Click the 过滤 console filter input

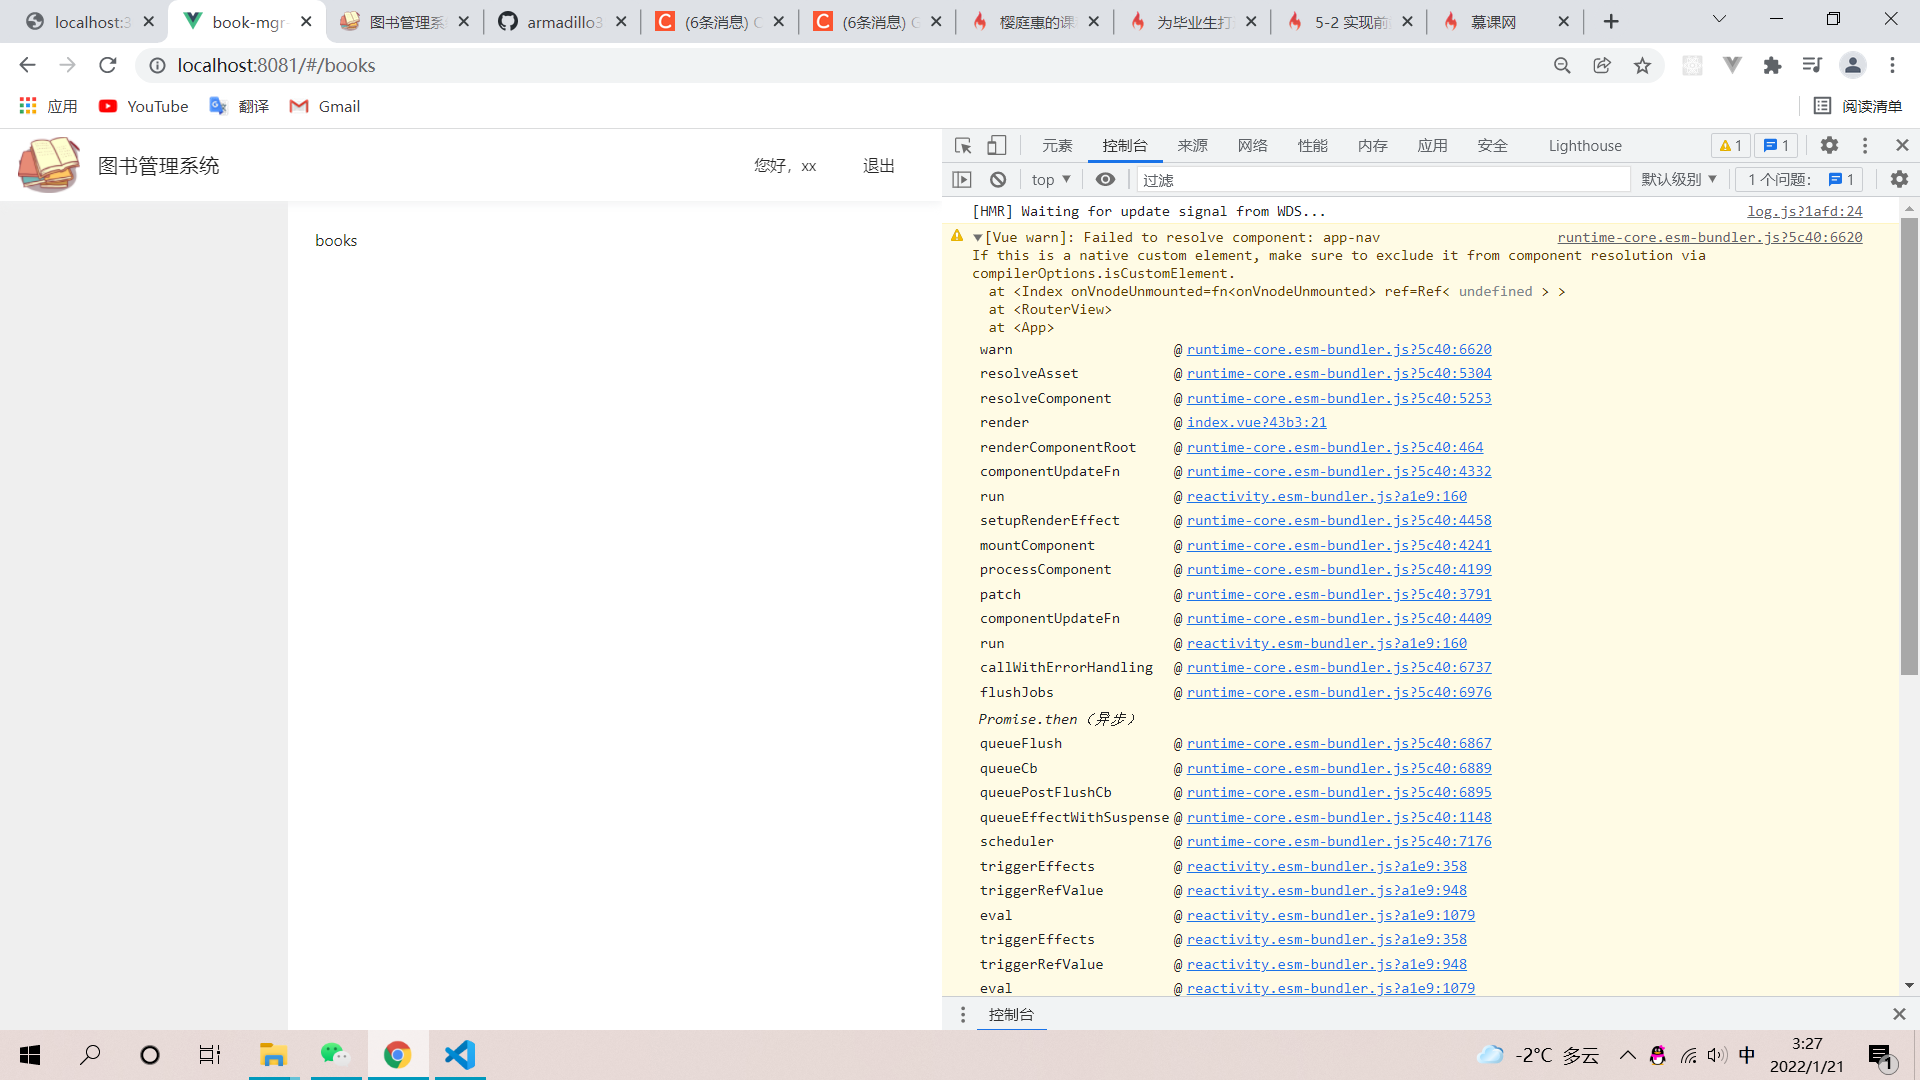(1380, 180)
